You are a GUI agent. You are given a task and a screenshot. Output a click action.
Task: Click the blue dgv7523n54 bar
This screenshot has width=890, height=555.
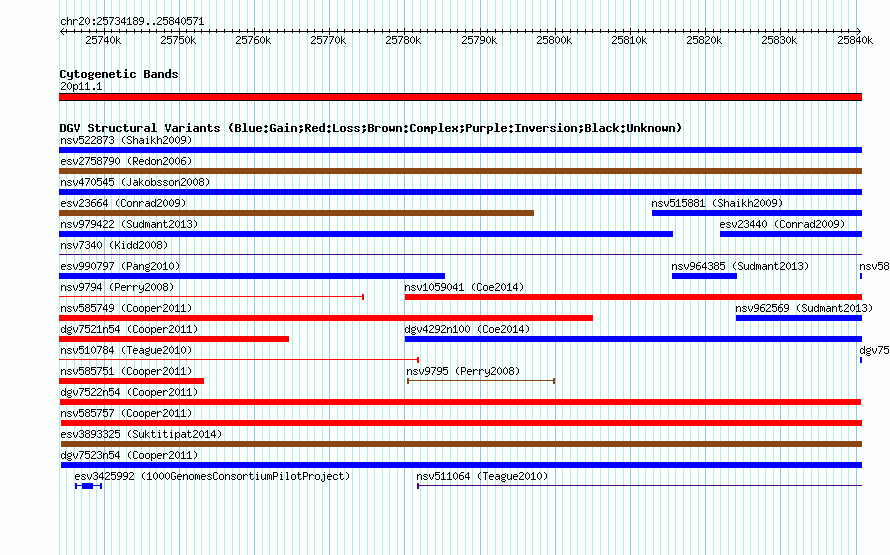pos(461,465)
